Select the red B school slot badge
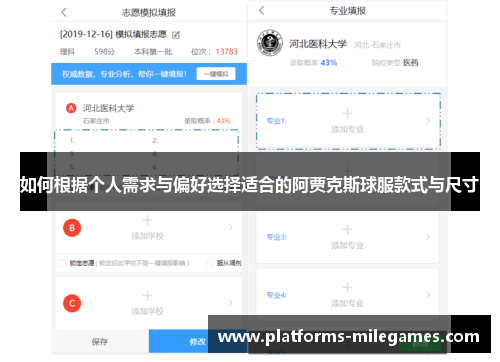Image resolution: width=500 pixels, height=362 pixels. (x=72, y=228)
